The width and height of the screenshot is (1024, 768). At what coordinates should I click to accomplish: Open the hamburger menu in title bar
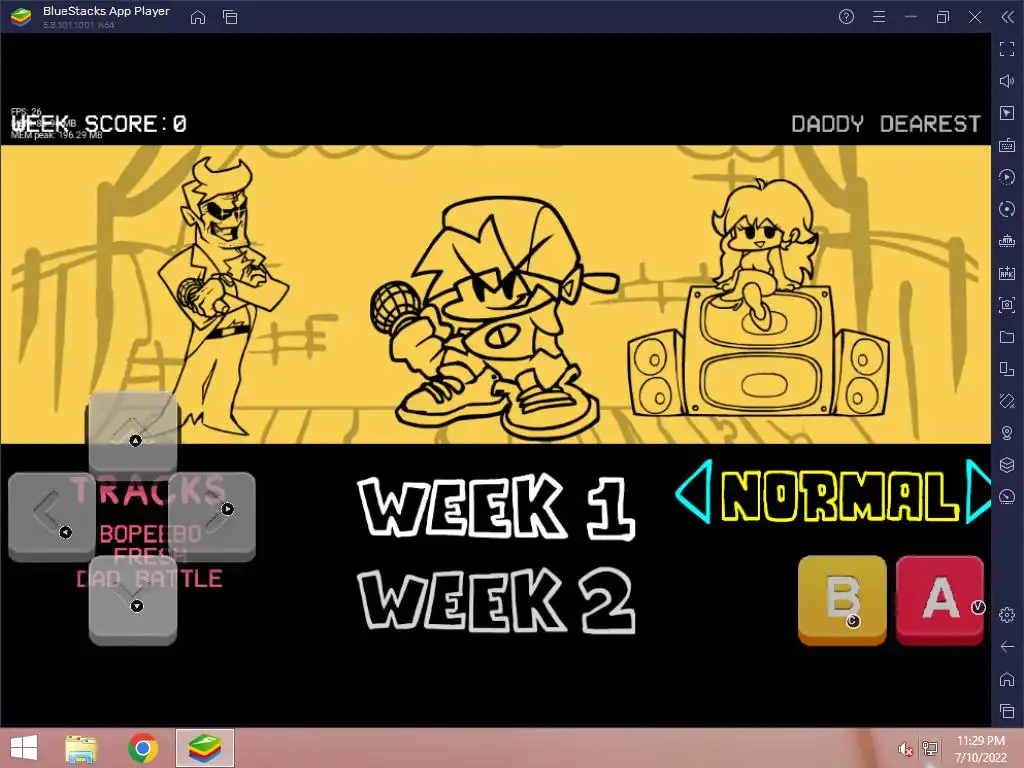(879, 17)
